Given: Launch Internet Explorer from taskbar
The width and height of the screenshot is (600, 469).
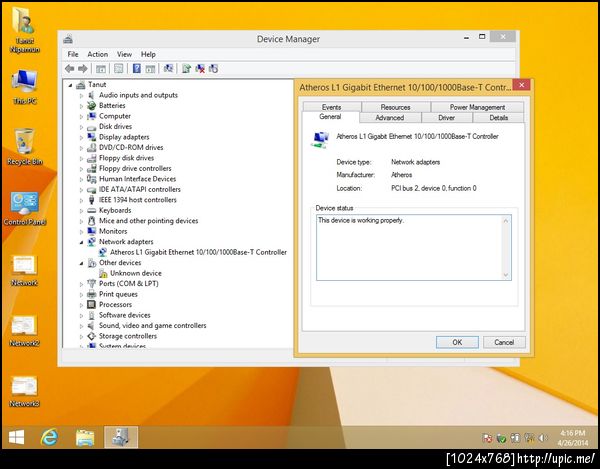Looking at the screenshot, I should point(49,437).
